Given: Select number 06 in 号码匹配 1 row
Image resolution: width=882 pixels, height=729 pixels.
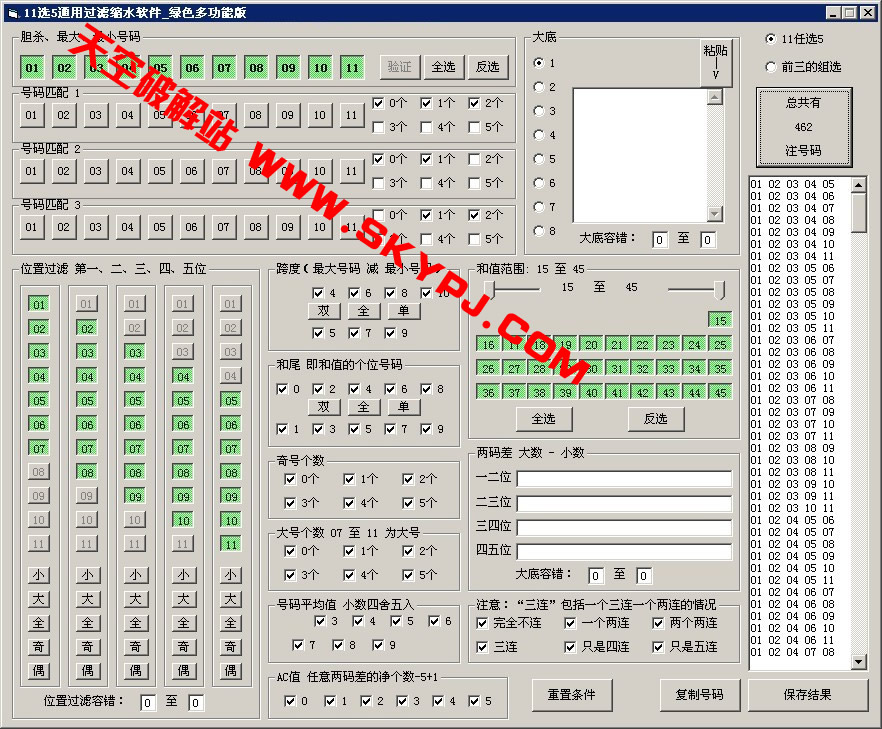Looking at the screenshot, I should pos(192,115).
